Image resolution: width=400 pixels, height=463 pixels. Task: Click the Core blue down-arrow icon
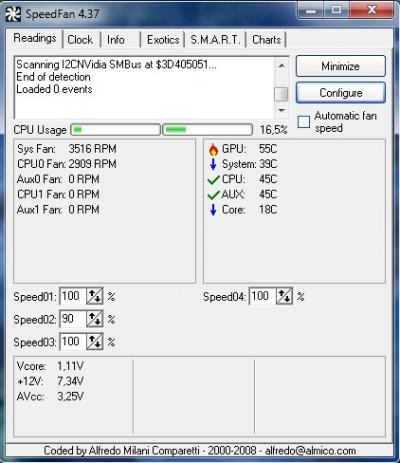coord(213,210)
